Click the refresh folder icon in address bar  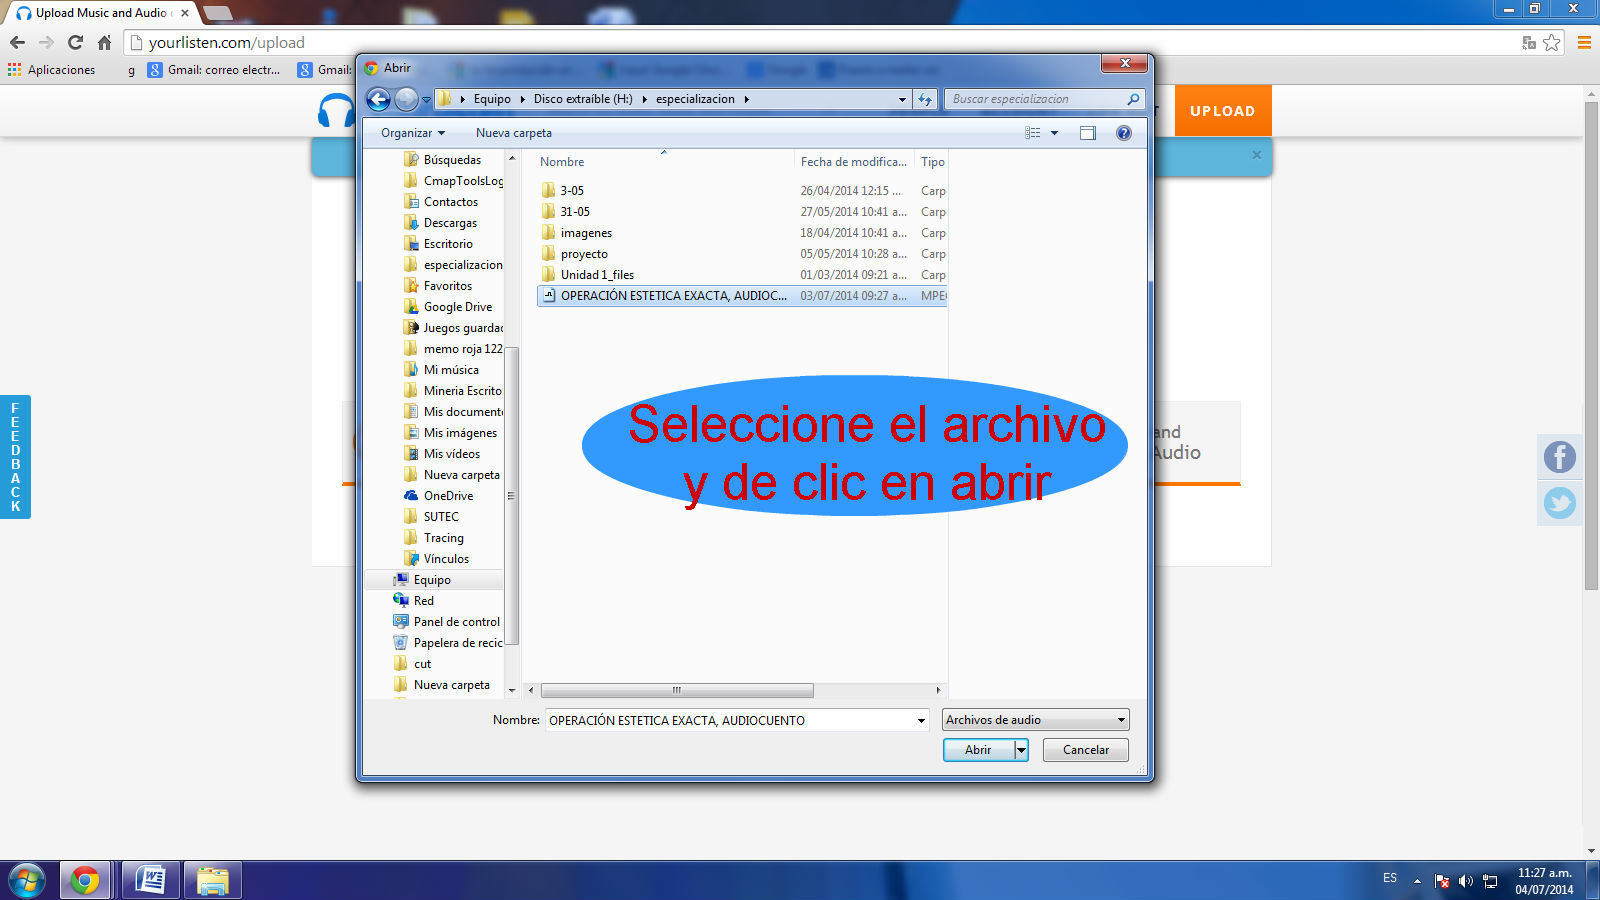coord(925,99)
